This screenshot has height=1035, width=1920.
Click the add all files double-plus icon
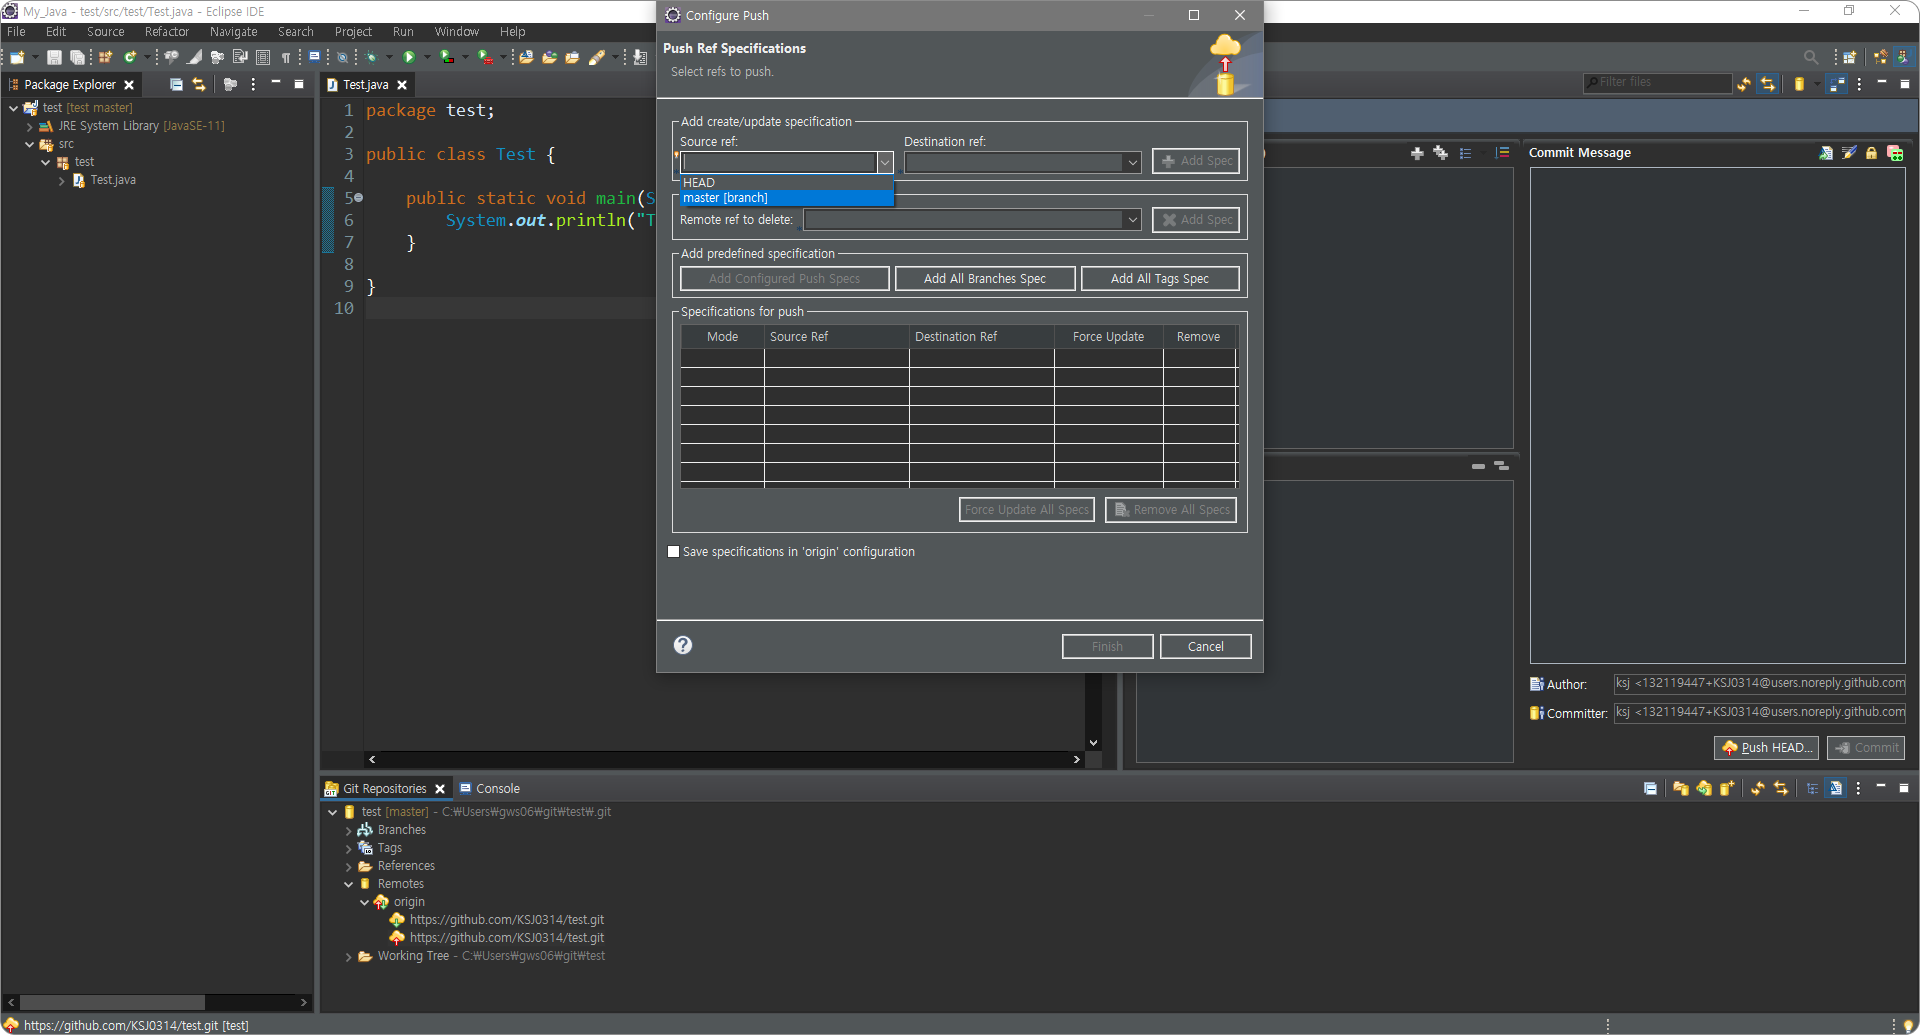pyautogui.click(x=1440, y=153)
